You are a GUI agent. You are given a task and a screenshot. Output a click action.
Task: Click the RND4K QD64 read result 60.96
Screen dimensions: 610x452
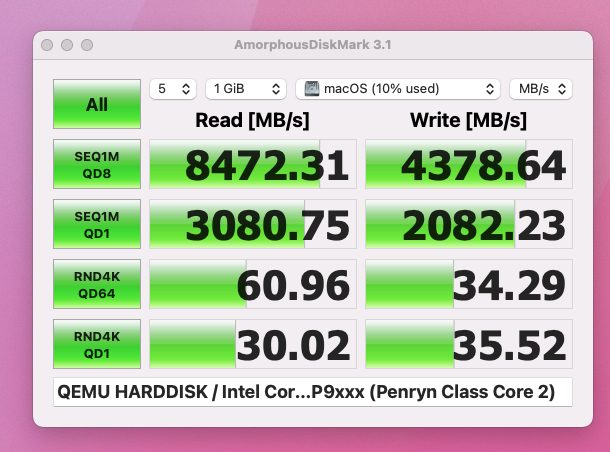(x=253, y=284)
